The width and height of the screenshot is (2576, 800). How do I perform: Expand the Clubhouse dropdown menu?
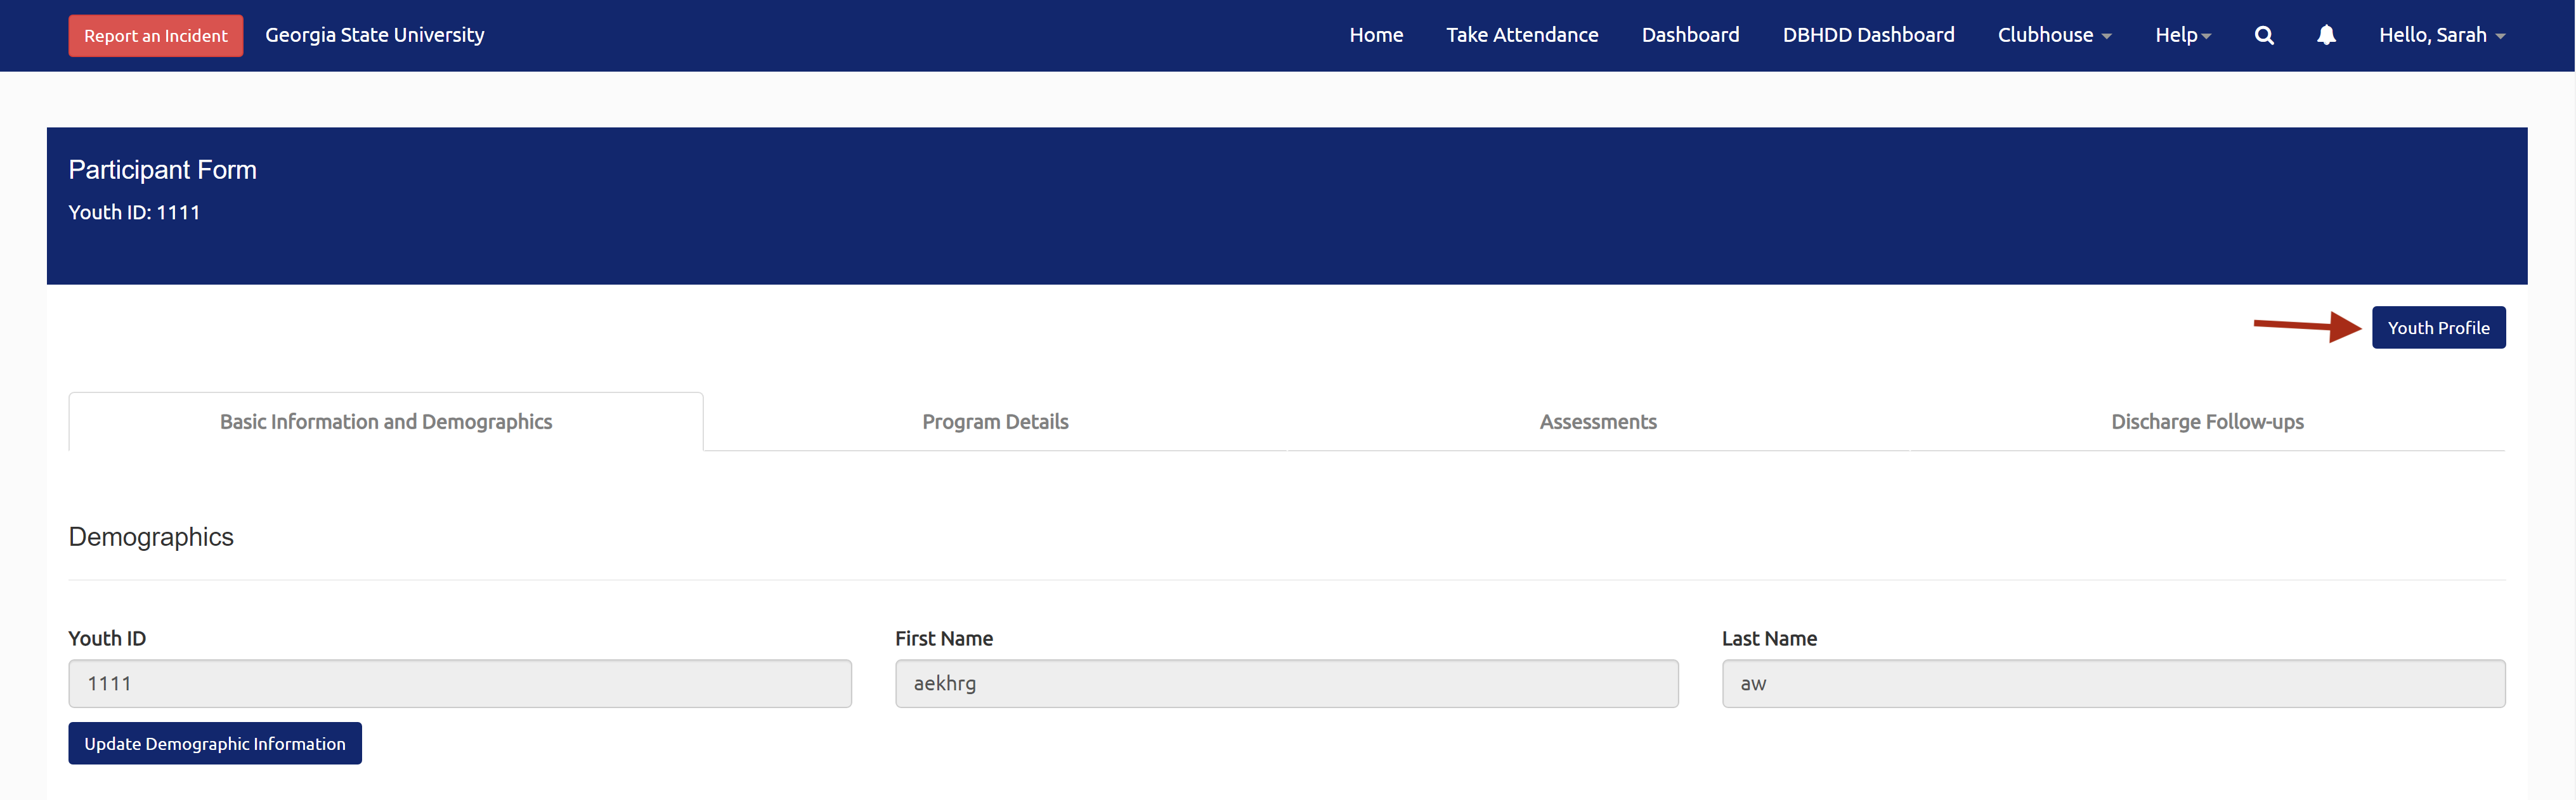[x=2054, y=36]
